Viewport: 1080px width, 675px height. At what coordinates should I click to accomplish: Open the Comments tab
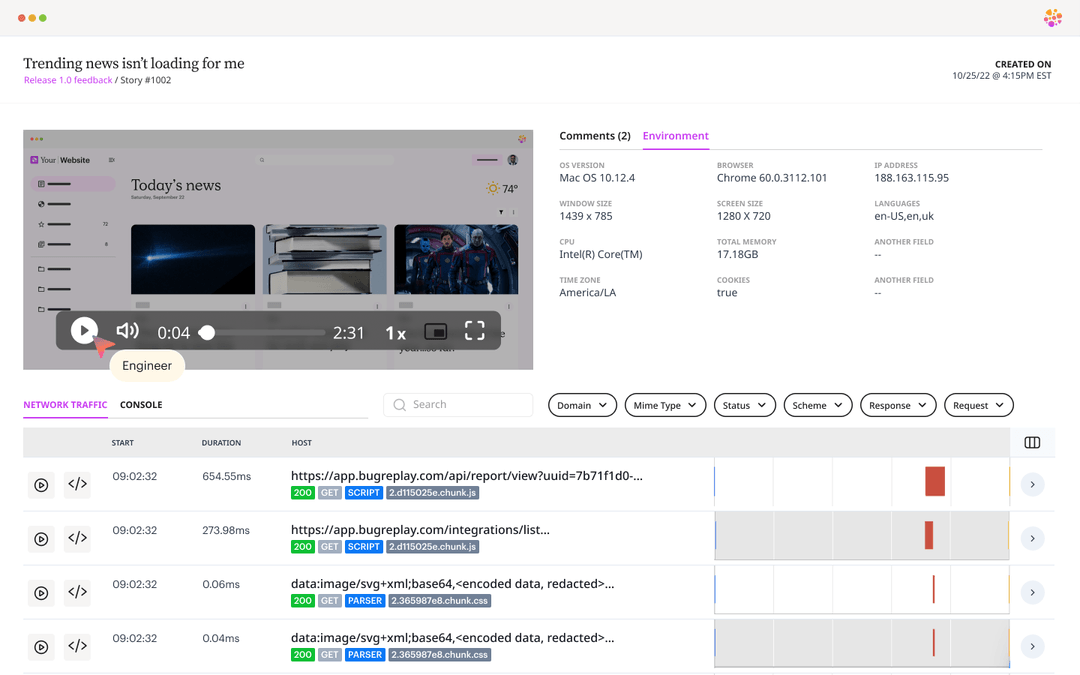pyautogui.click(x=595, y=135)
